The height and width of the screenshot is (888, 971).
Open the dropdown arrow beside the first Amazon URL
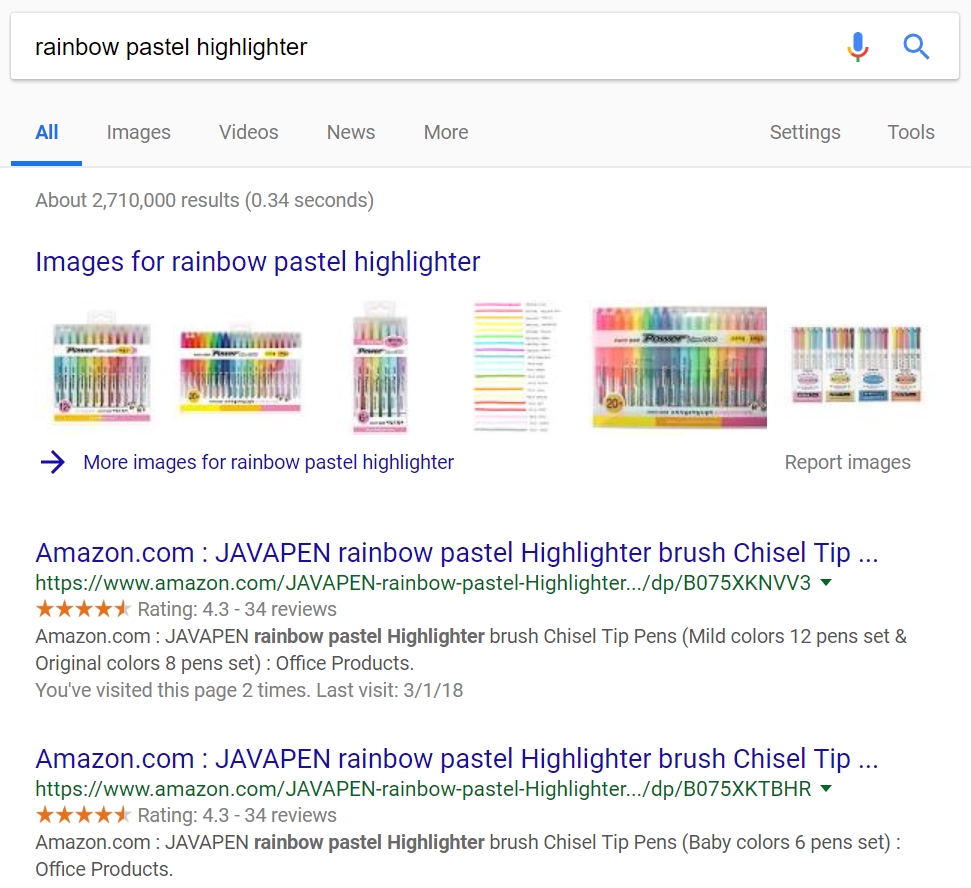click(824, 580)
